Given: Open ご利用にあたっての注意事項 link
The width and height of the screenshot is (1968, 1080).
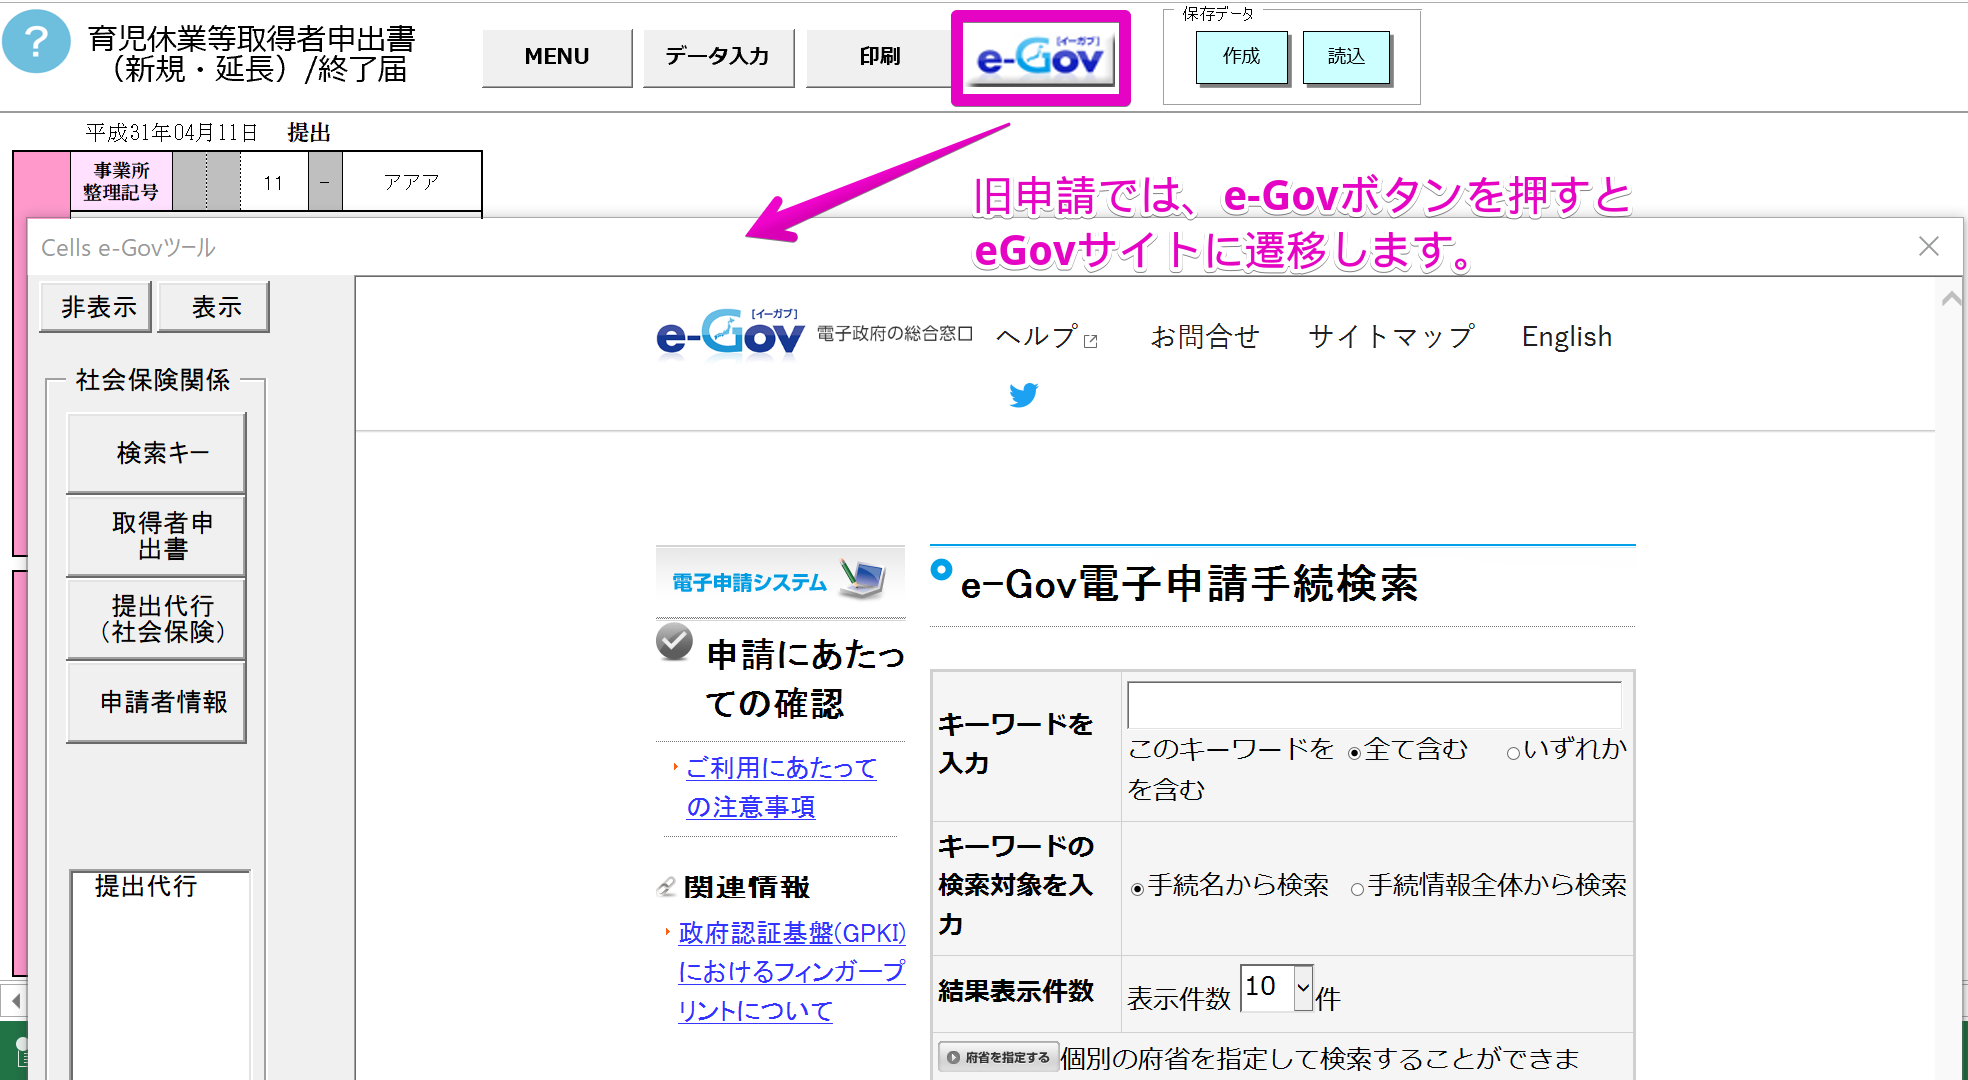Looking at the screenshot, I should pyautogui.click(x=780, y=787).
